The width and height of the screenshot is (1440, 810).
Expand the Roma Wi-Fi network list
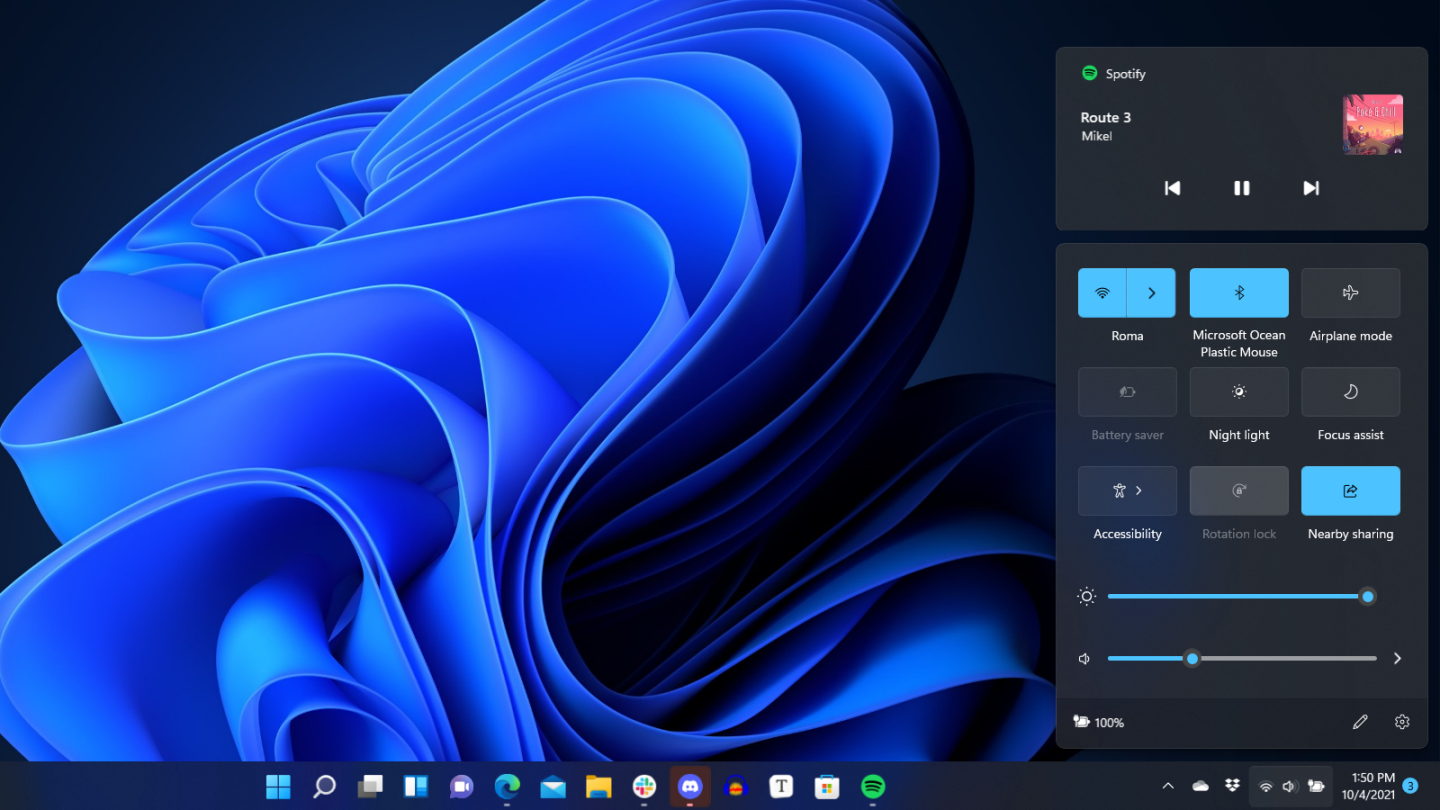[1151, 292]
